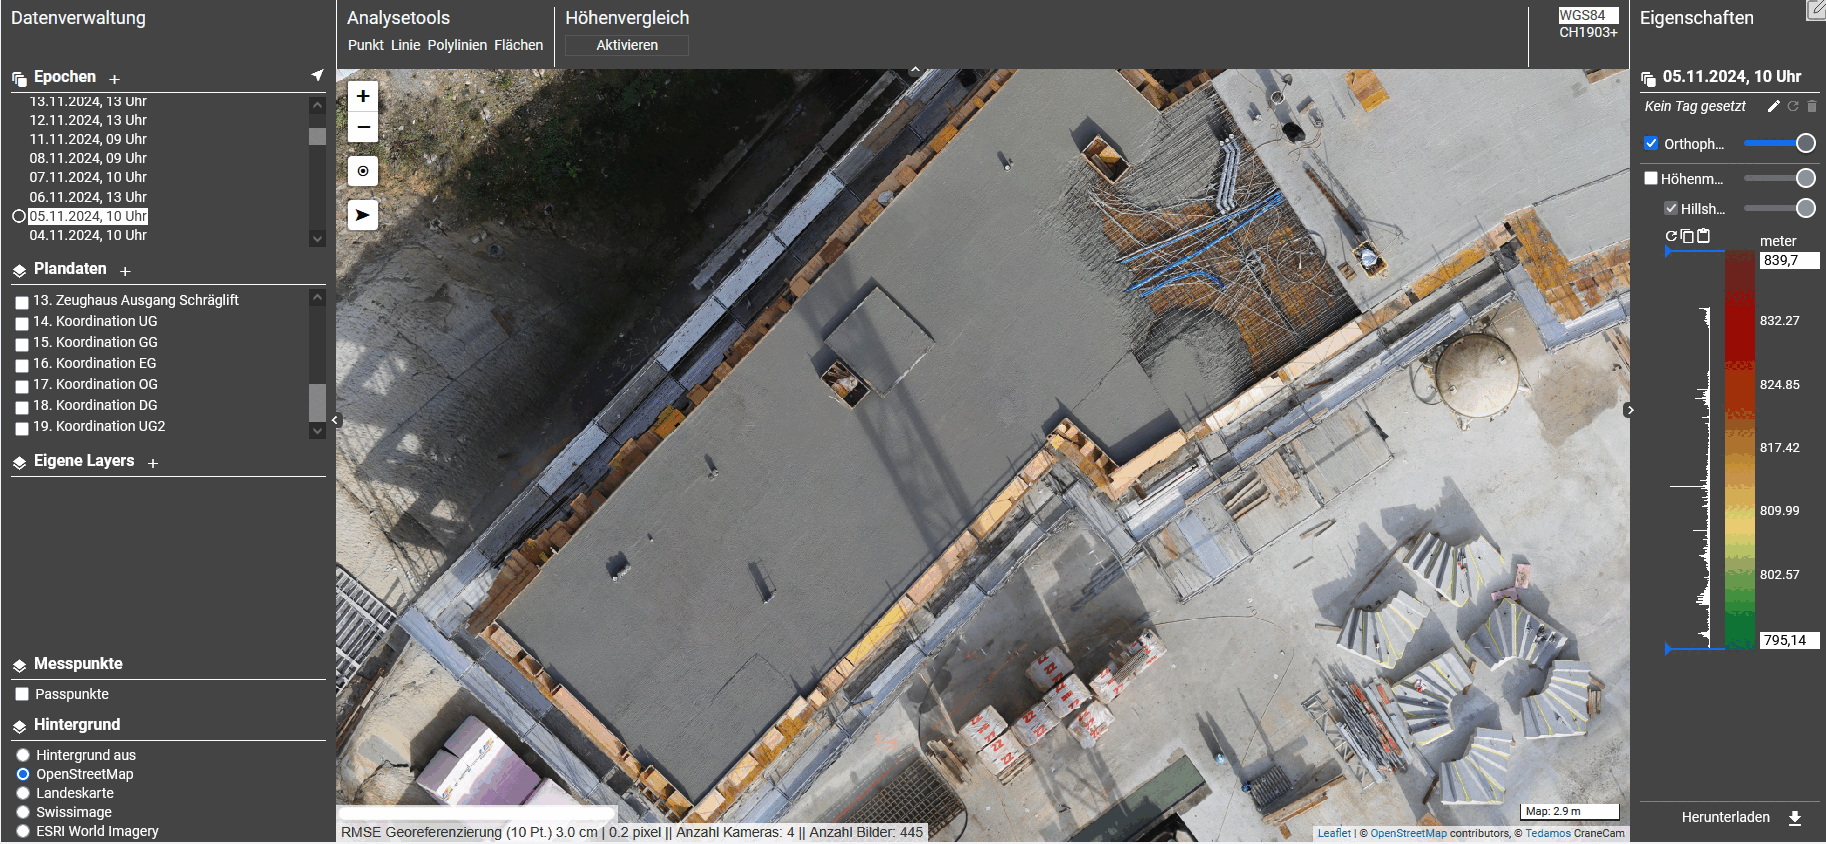
Task: Zoom out of the map
Action: [363, 127]
